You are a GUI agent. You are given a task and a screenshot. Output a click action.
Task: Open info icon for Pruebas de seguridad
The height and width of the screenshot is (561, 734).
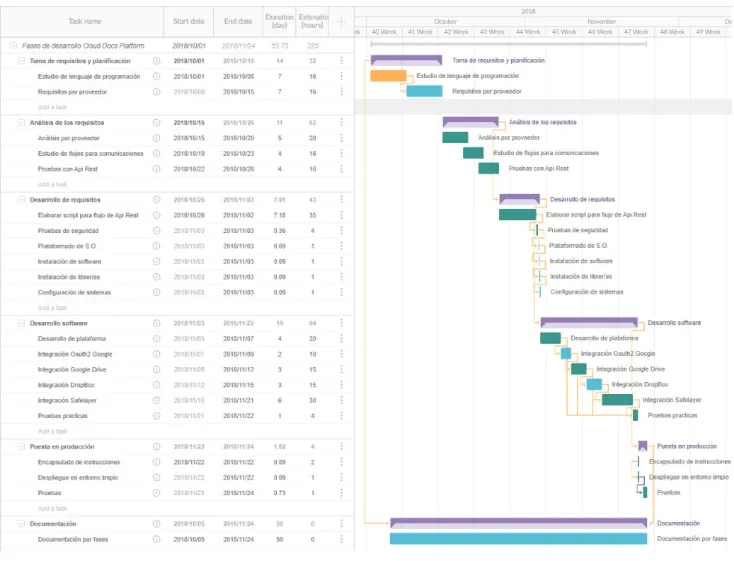[x=156, y=231]
